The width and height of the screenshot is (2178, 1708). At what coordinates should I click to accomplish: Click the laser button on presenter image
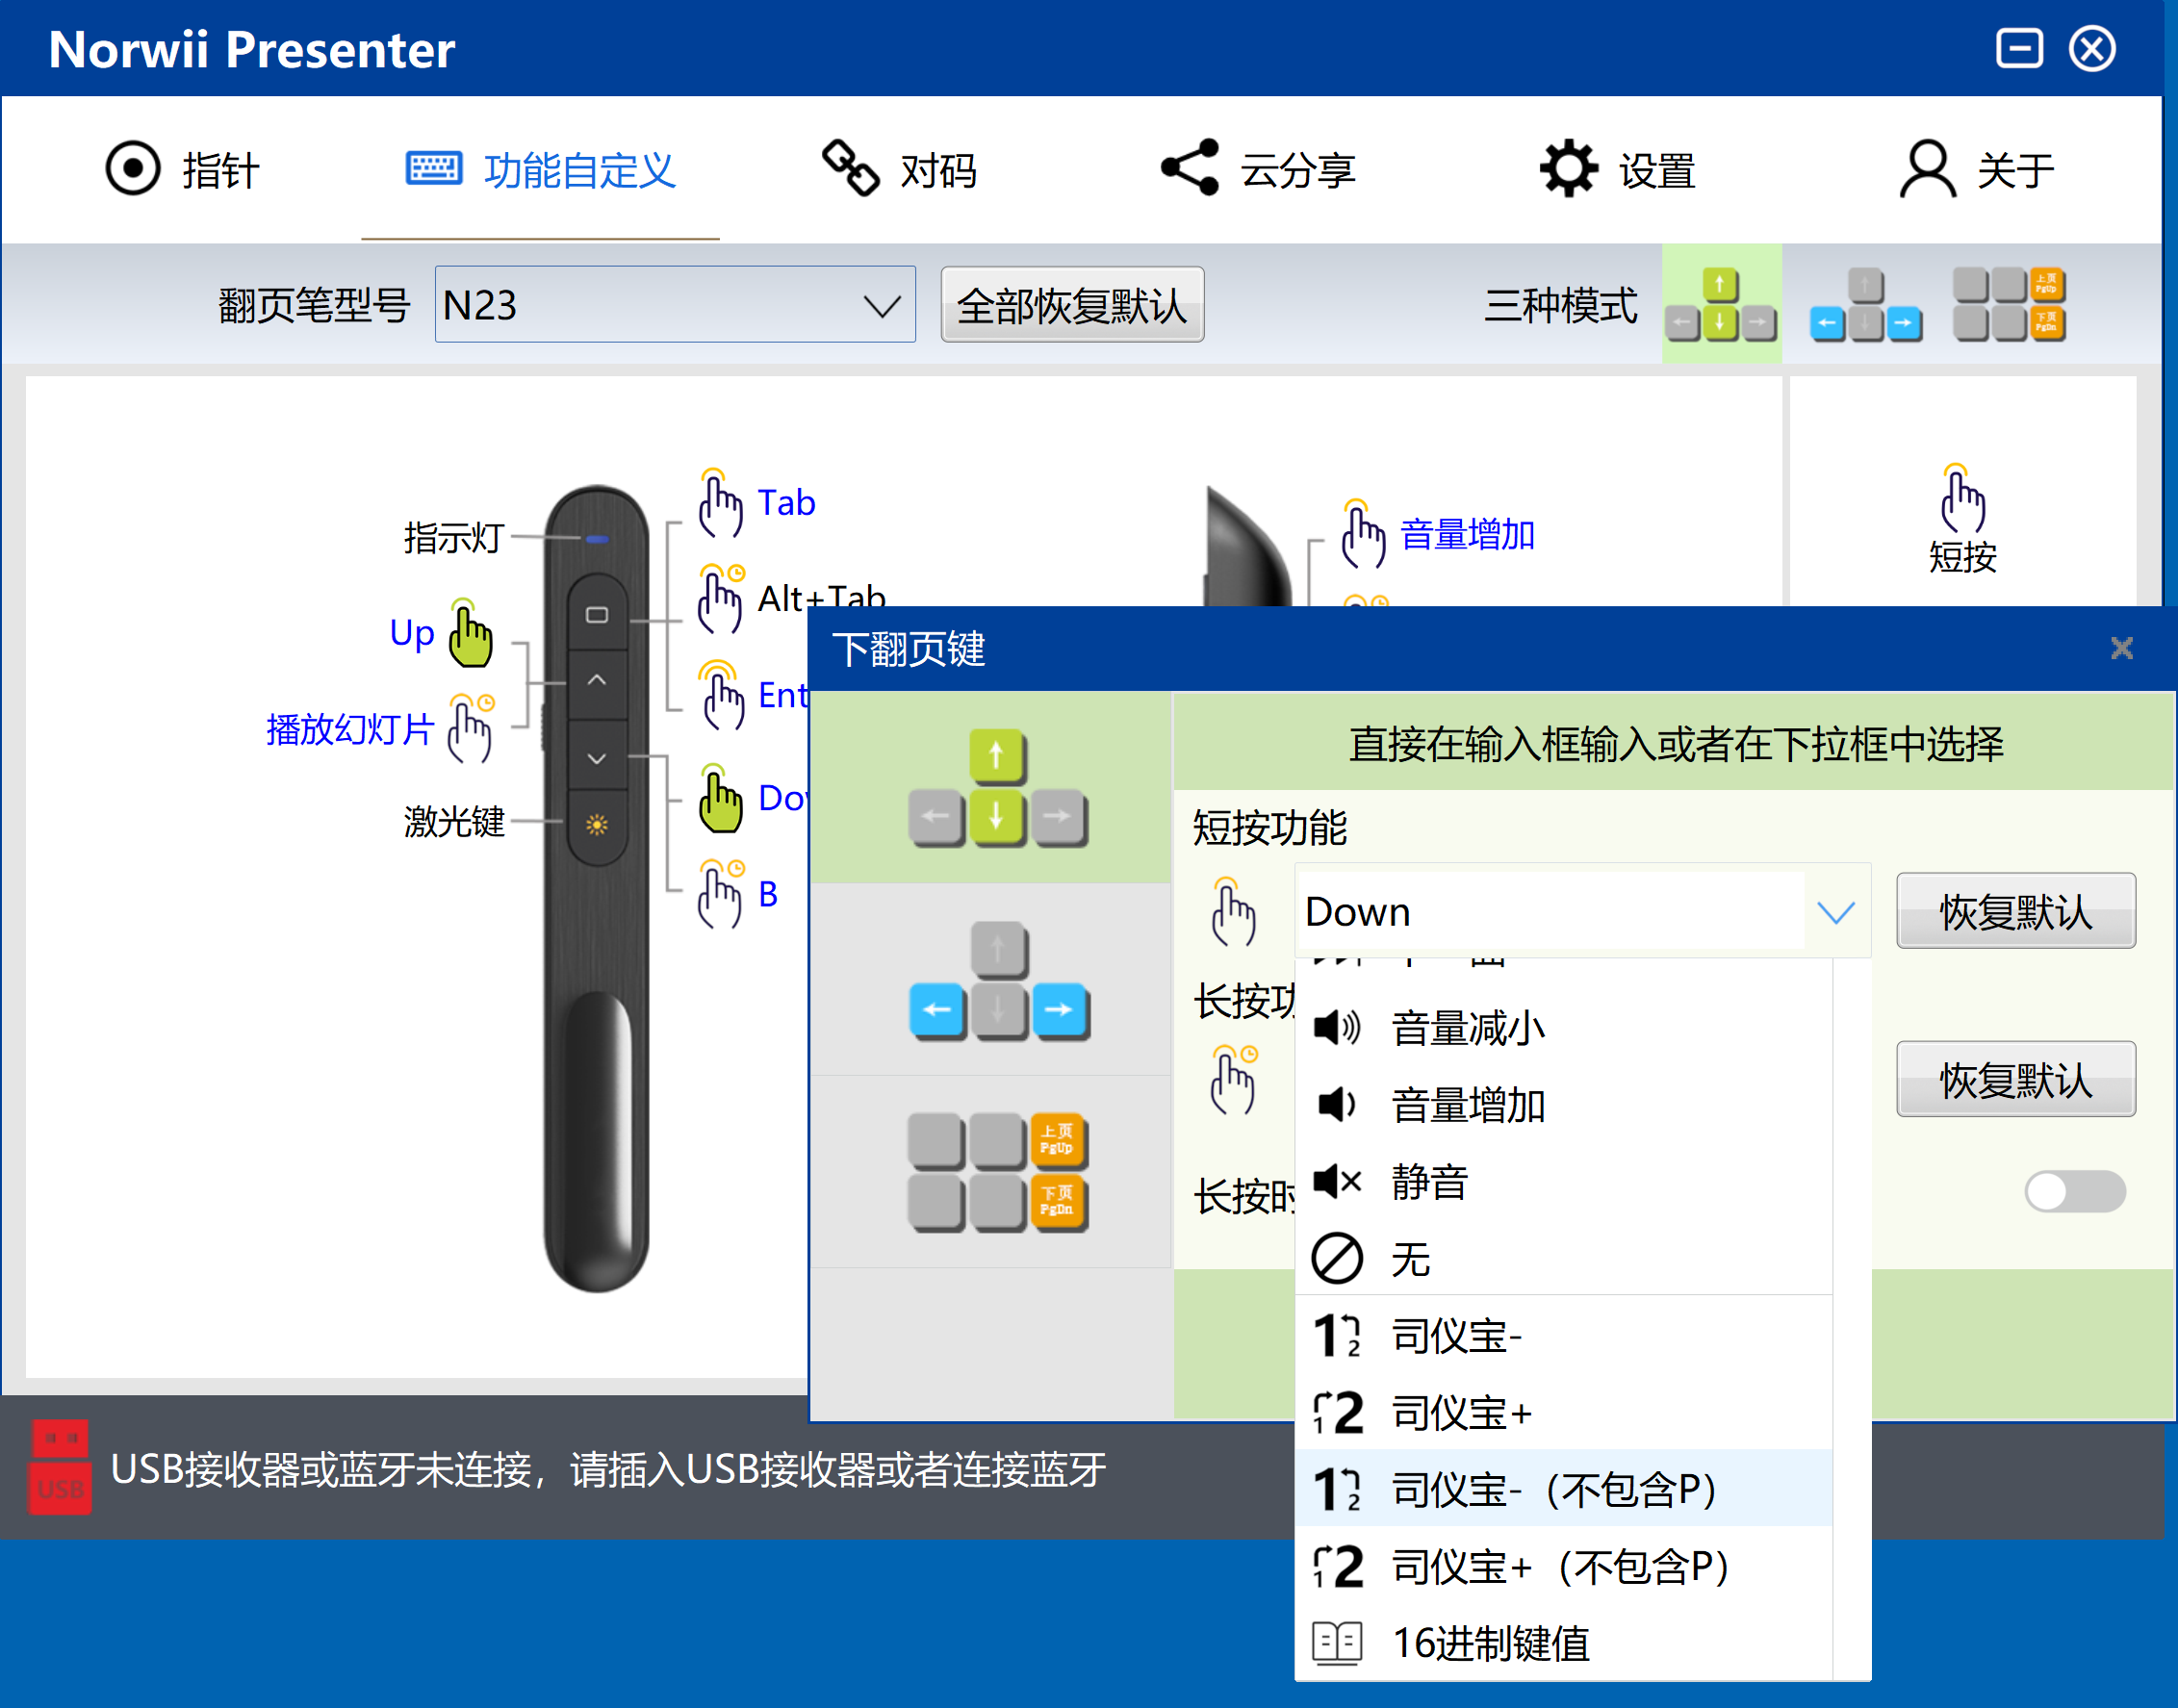(597, 825)
